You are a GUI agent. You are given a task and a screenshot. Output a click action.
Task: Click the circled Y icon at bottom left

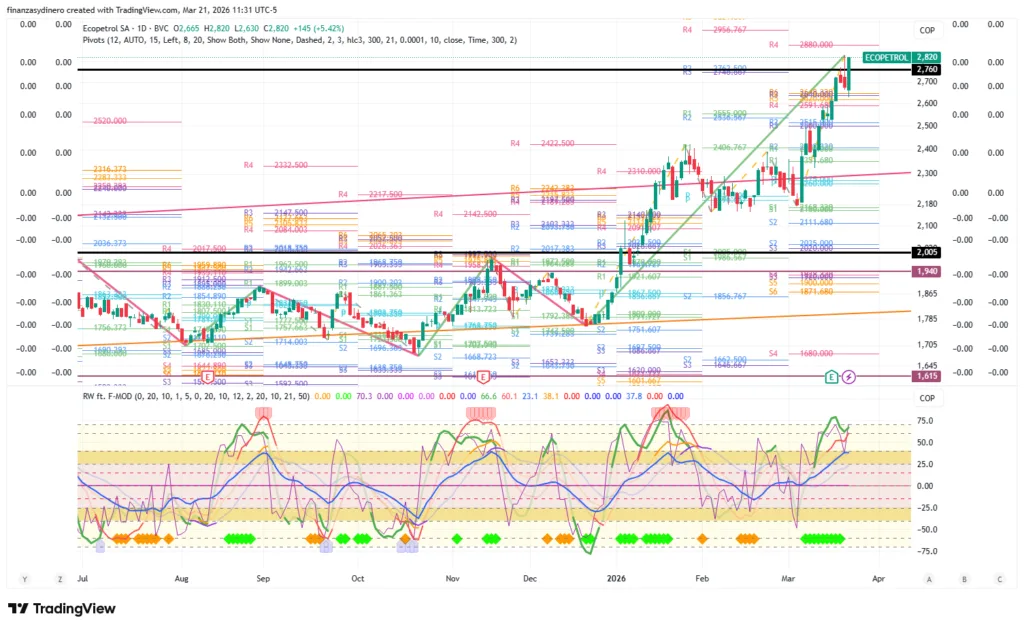coord(25,579)
